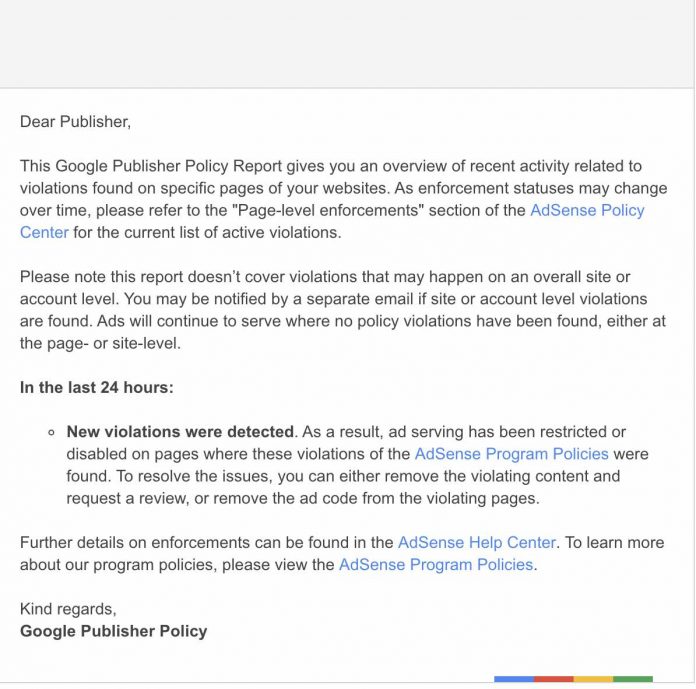Image resolution: width=696 pixels, height=689 pixels.
Task: Click the yellow segment of Google color bar
Action: tap(593, 679)
